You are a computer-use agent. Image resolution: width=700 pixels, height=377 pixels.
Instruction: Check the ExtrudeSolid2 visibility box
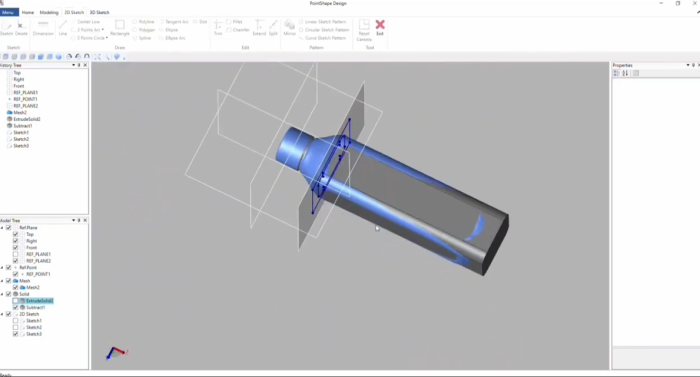click(16, 301)
